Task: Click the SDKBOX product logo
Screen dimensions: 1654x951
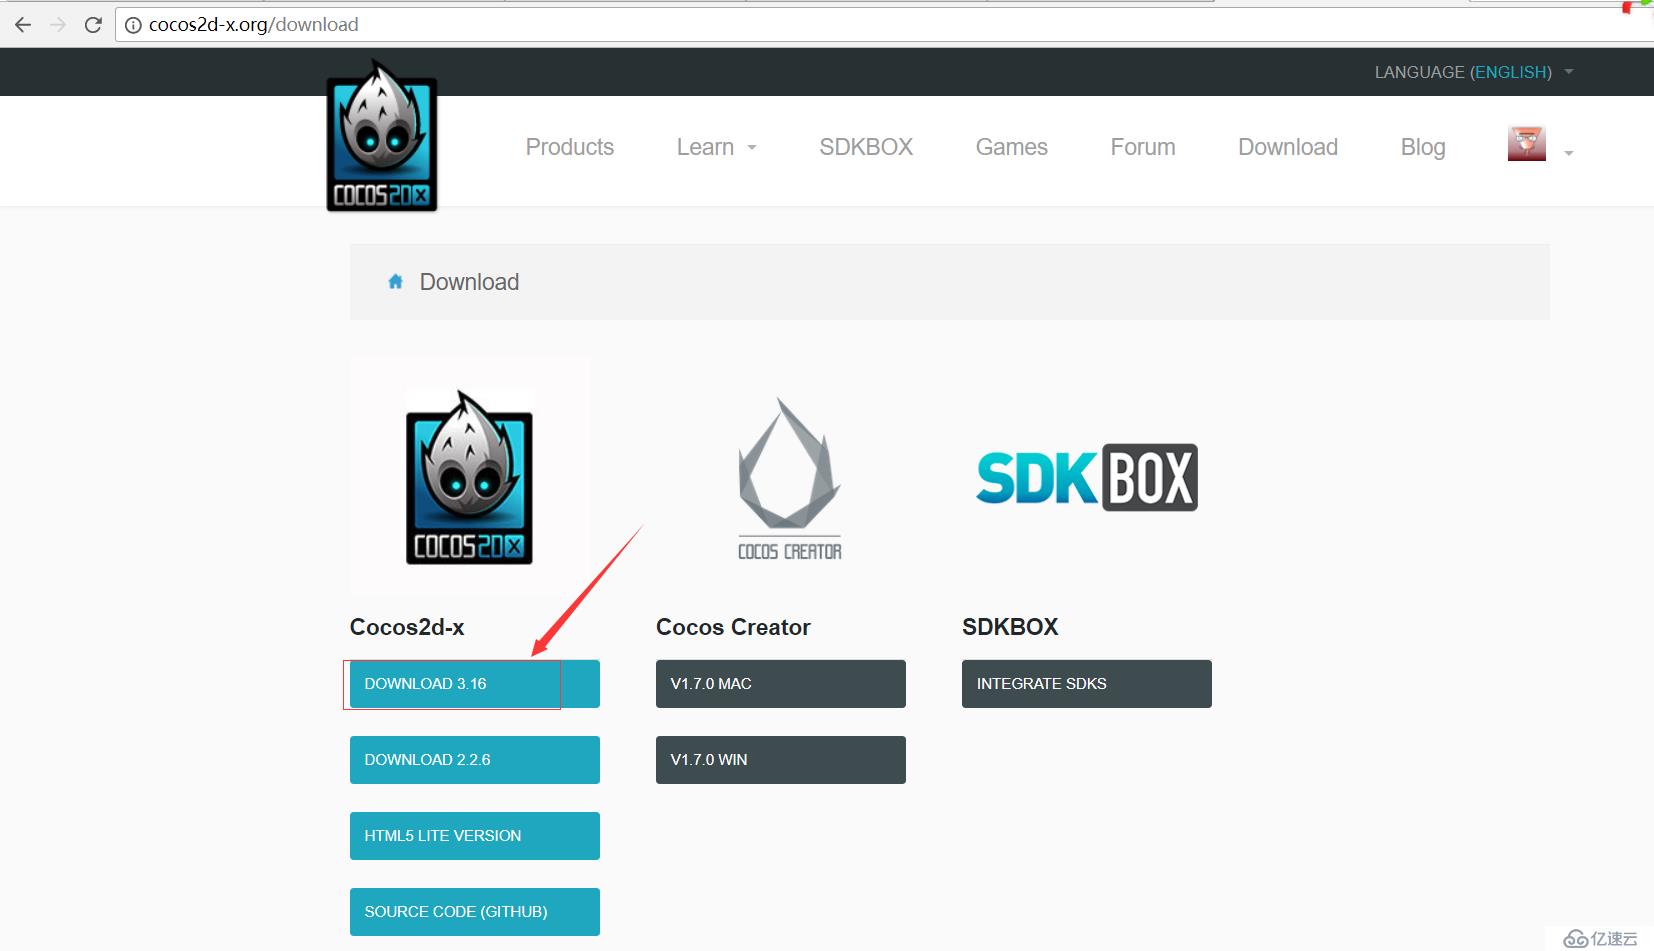Action: 1087,477
